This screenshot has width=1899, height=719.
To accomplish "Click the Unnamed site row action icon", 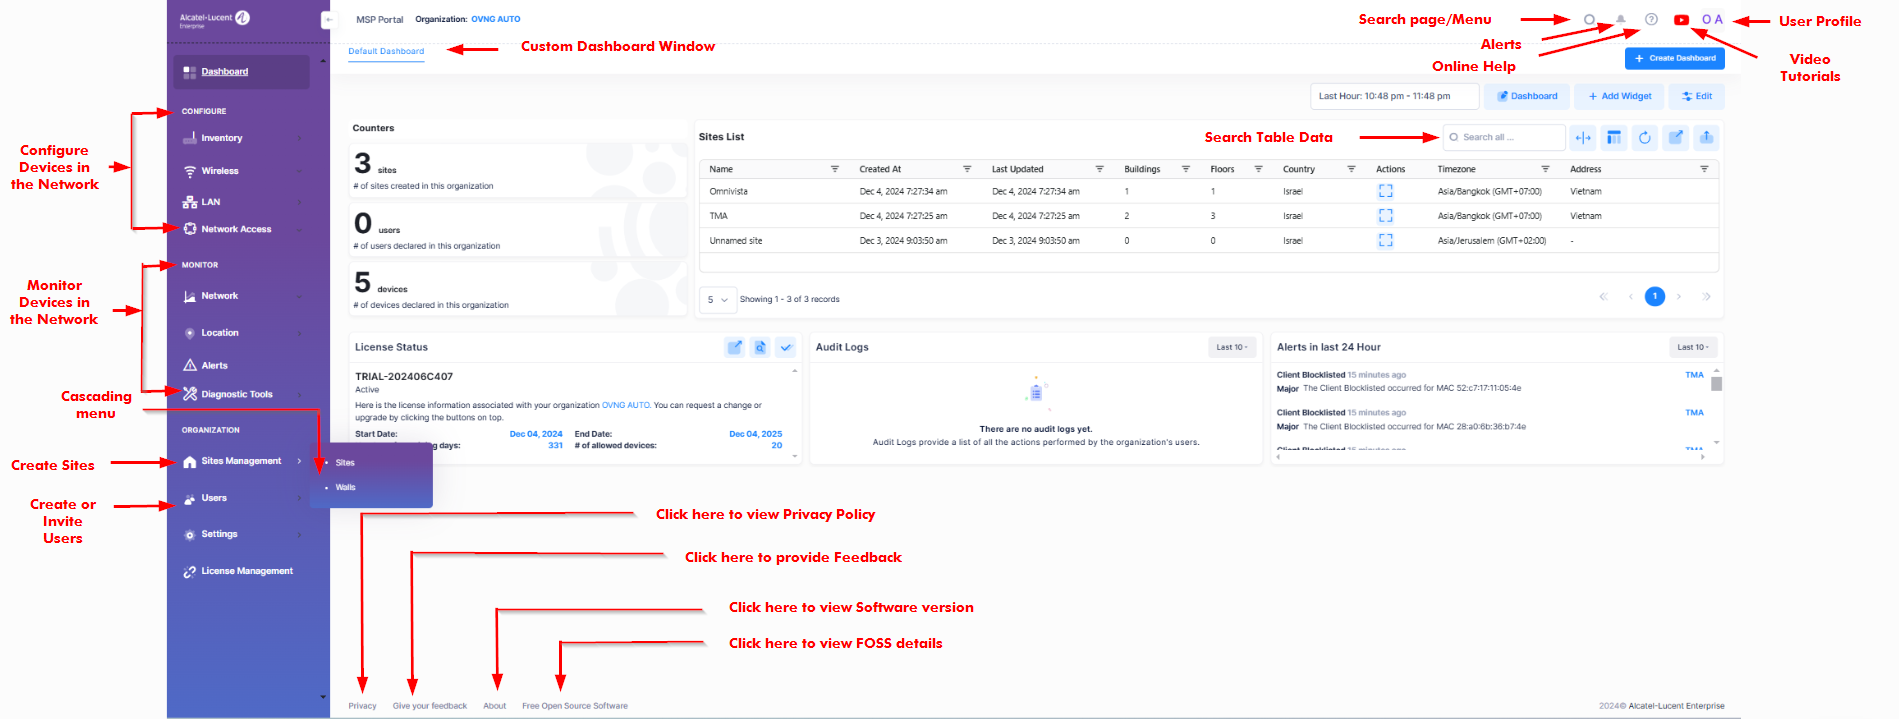I will 1385,240.
